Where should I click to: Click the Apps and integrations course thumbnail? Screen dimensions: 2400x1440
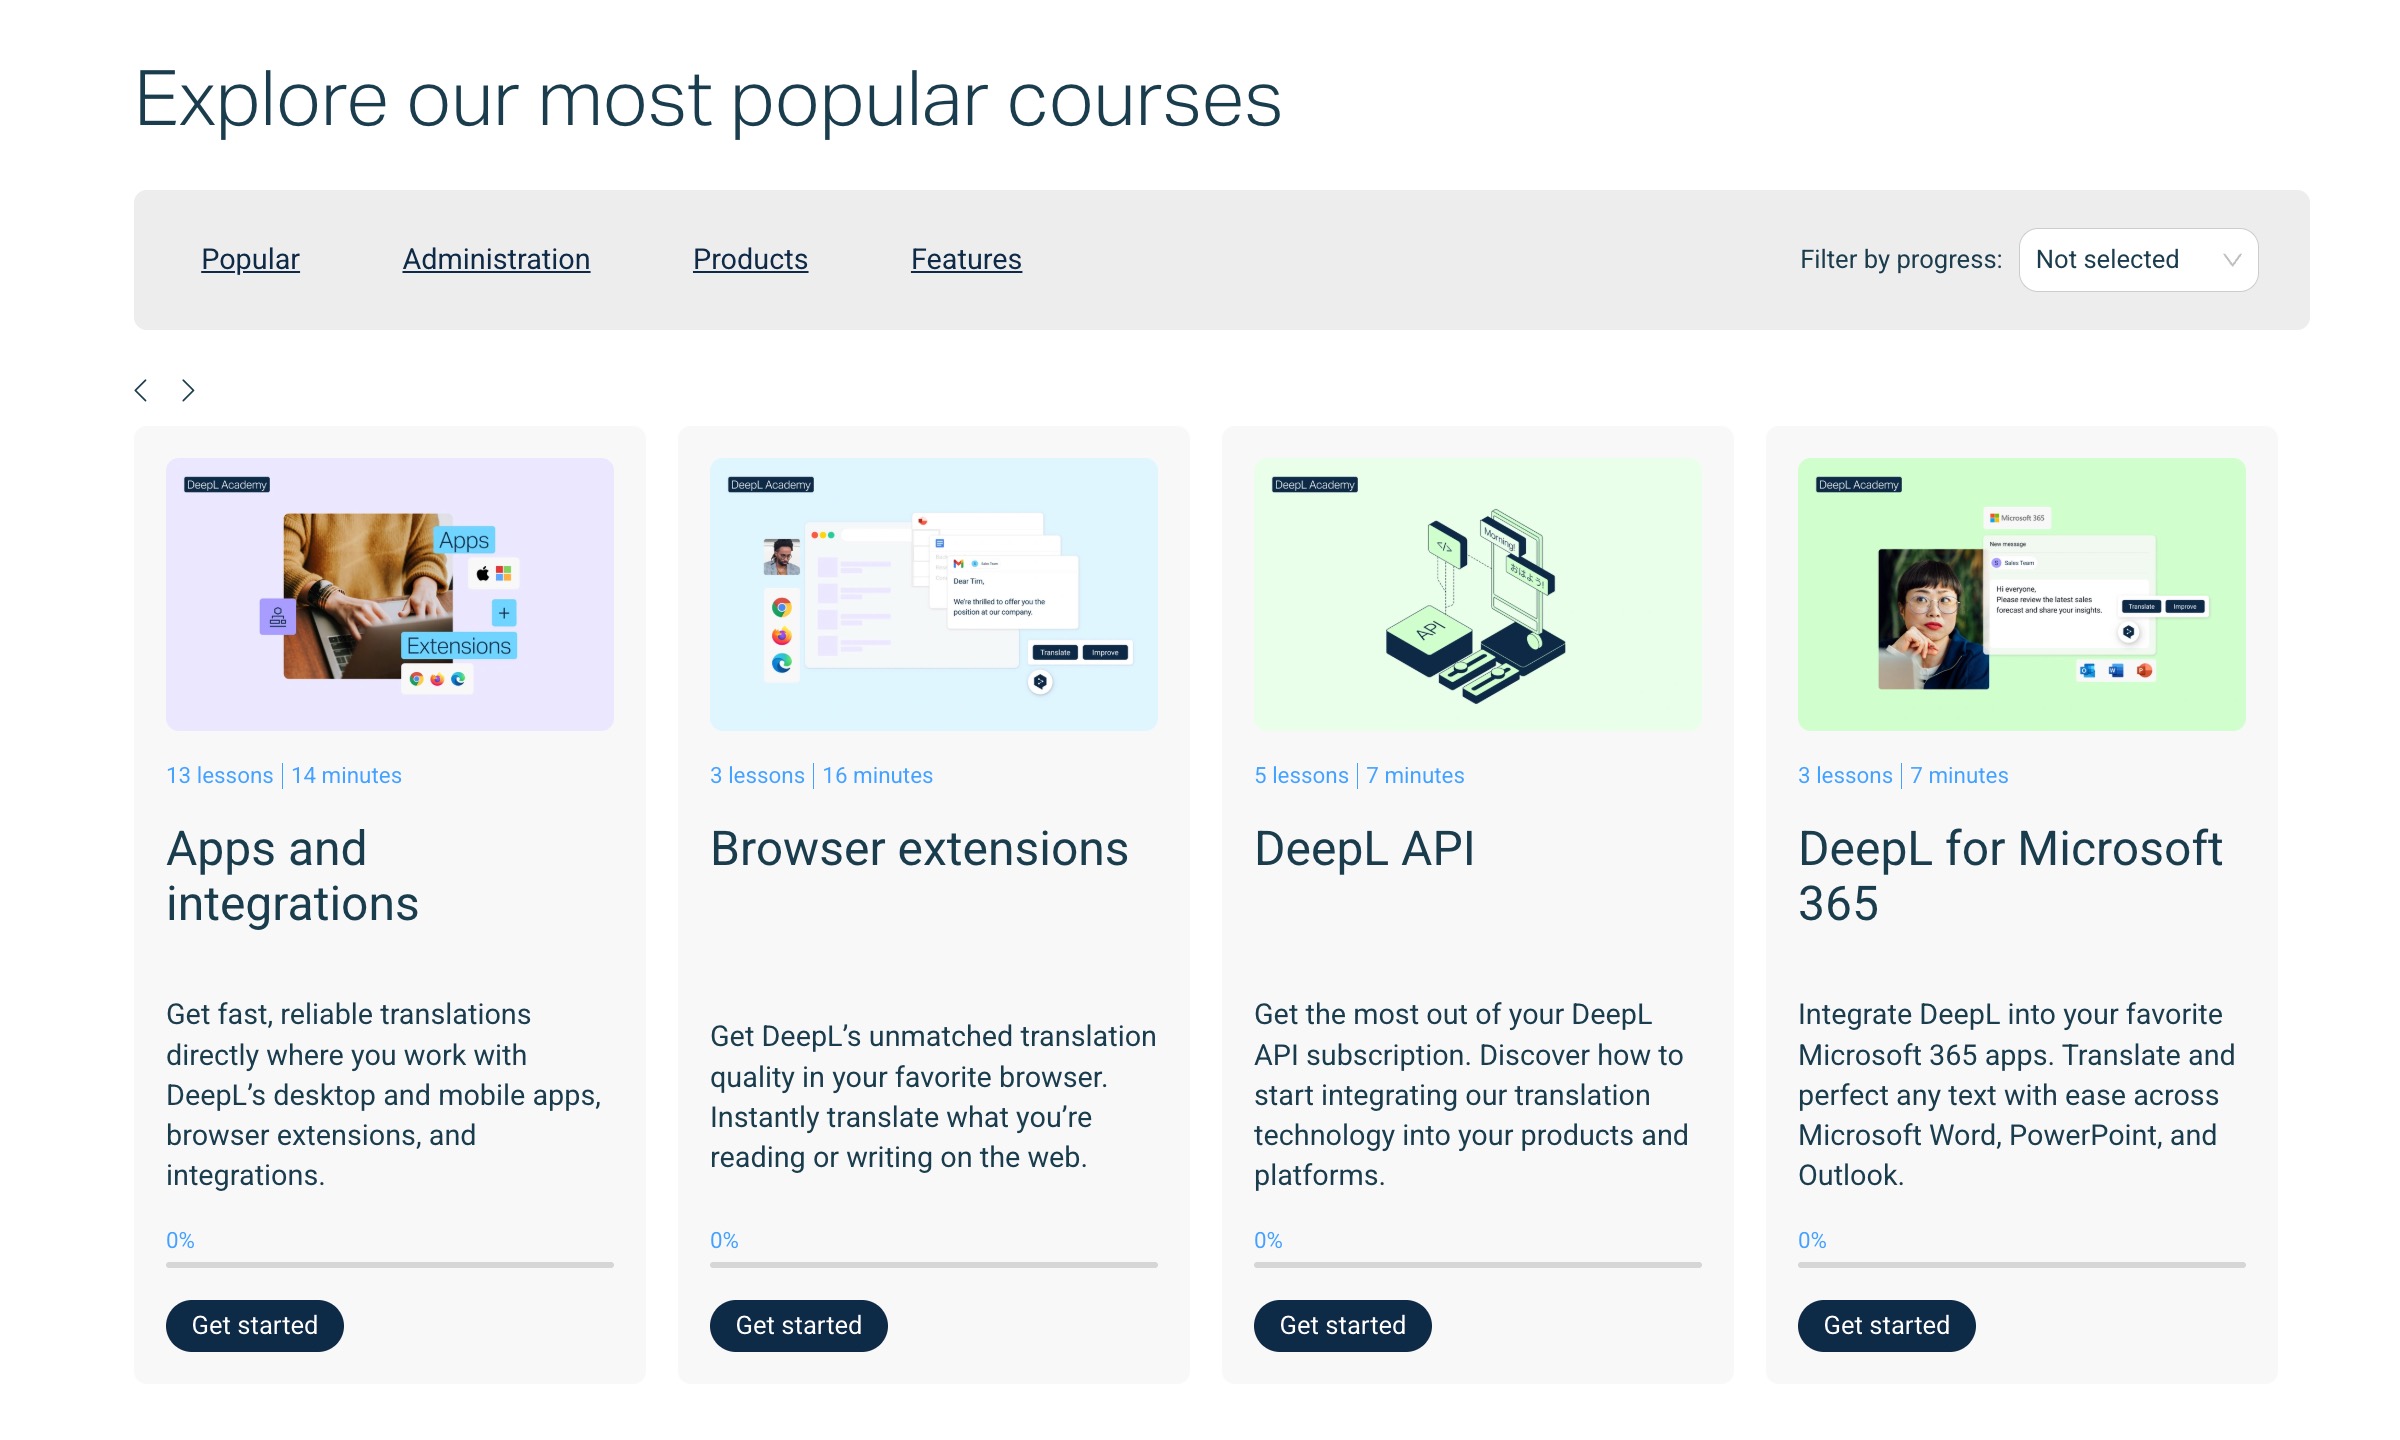coord(389,592)
